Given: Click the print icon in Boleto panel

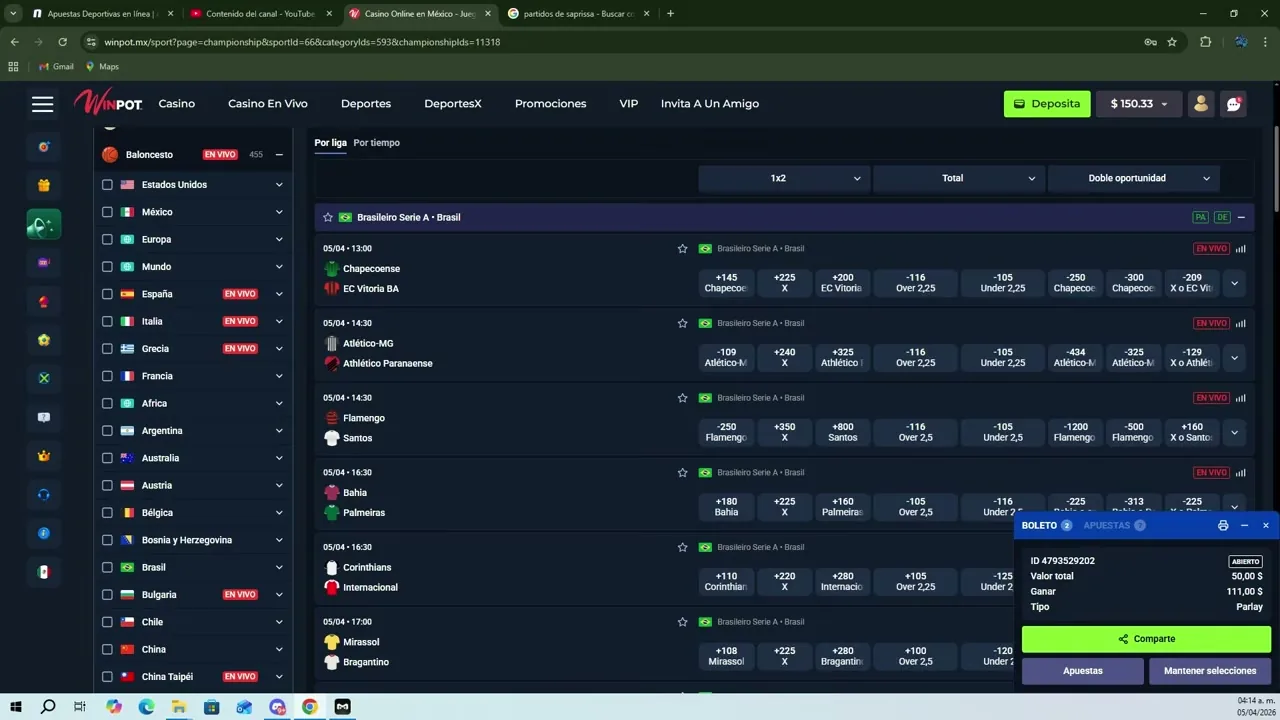Looking at the screenshot, I should (1223, 525).
